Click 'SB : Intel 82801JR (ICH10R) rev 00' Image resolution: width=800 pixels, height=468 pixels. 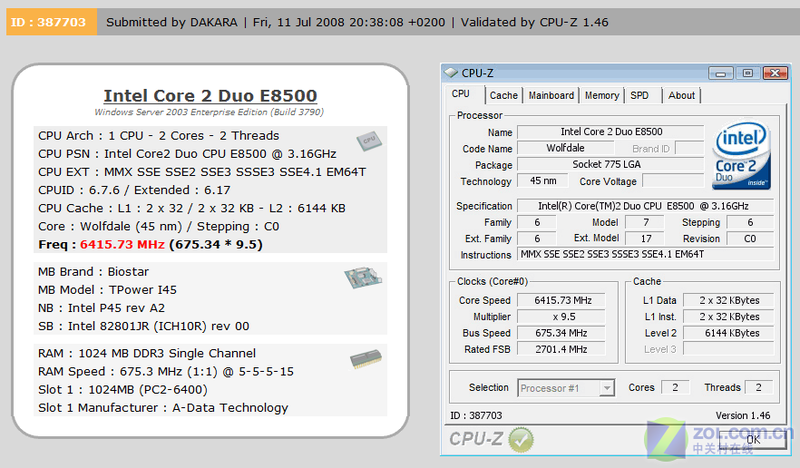pos(144,326)
